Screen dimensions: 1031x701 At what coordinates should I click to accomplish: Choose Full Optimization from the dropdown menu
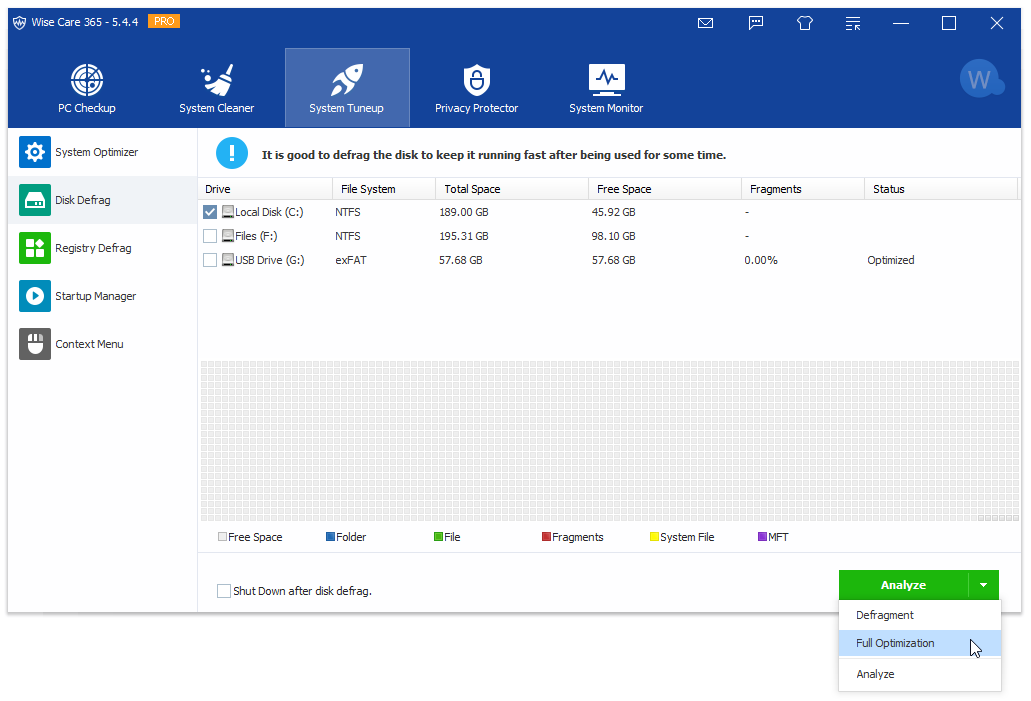coord(895,643)
